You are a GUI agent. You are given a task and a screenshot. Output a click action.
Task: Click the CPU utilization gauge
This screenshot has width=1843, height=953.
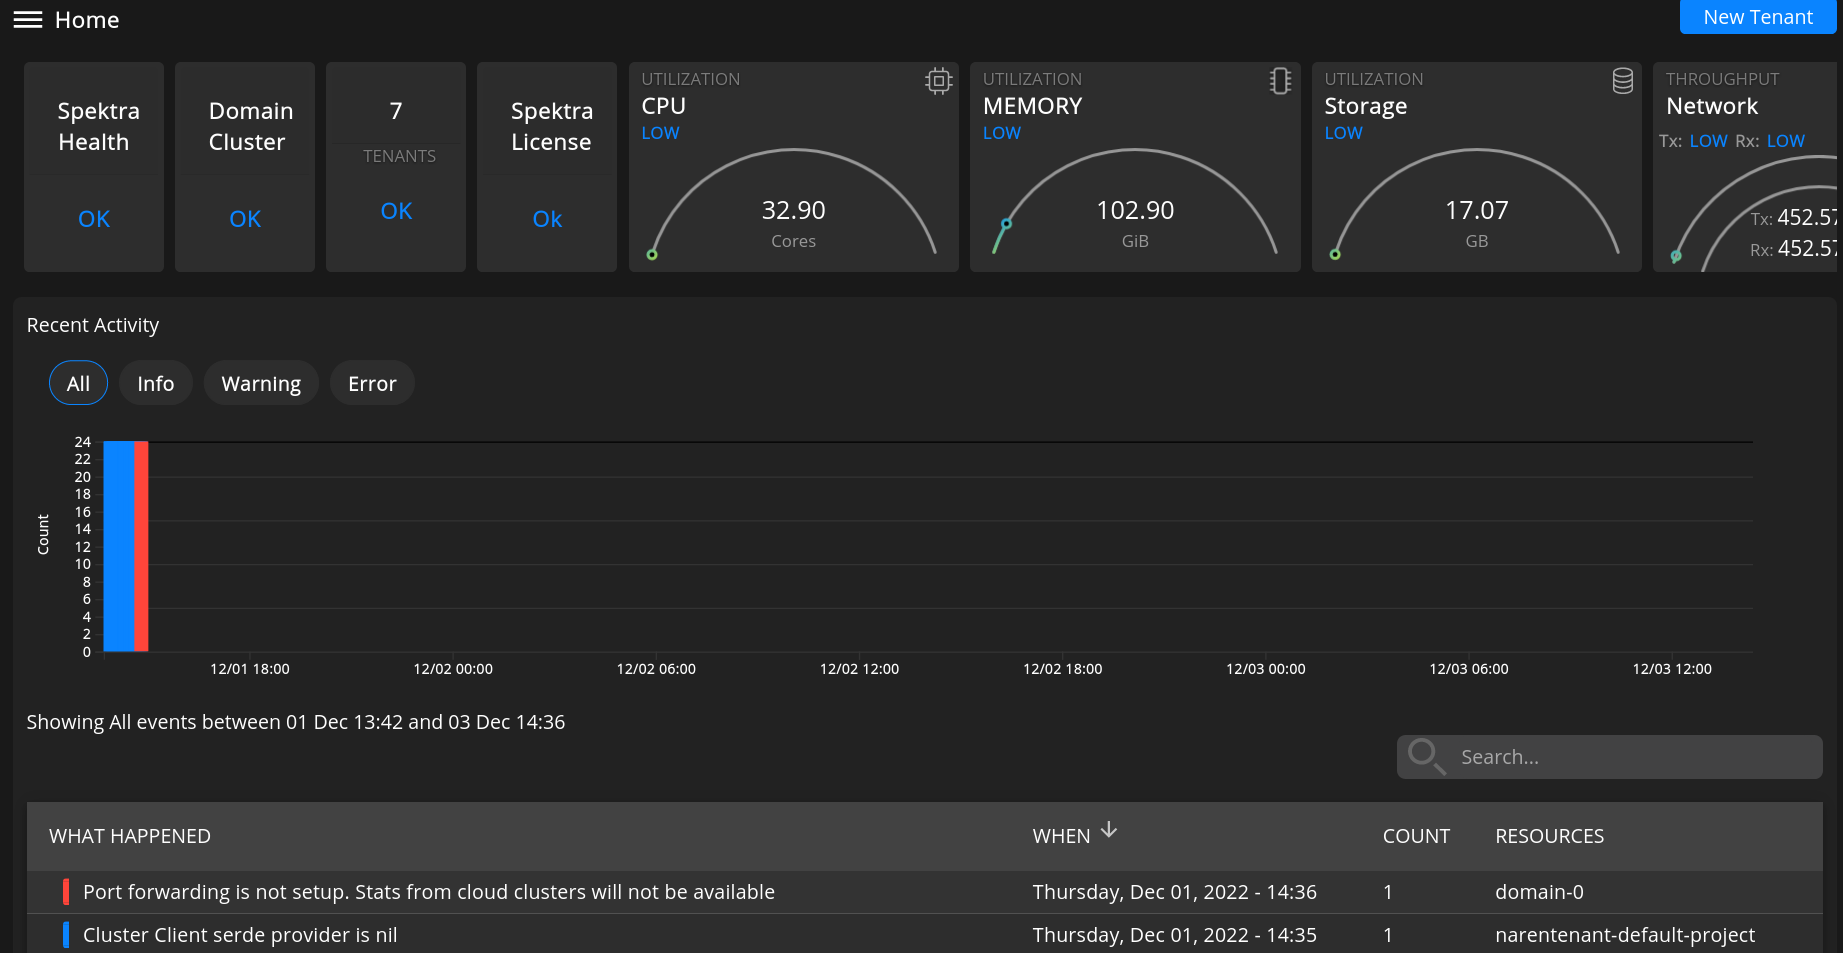click(794, 203)
